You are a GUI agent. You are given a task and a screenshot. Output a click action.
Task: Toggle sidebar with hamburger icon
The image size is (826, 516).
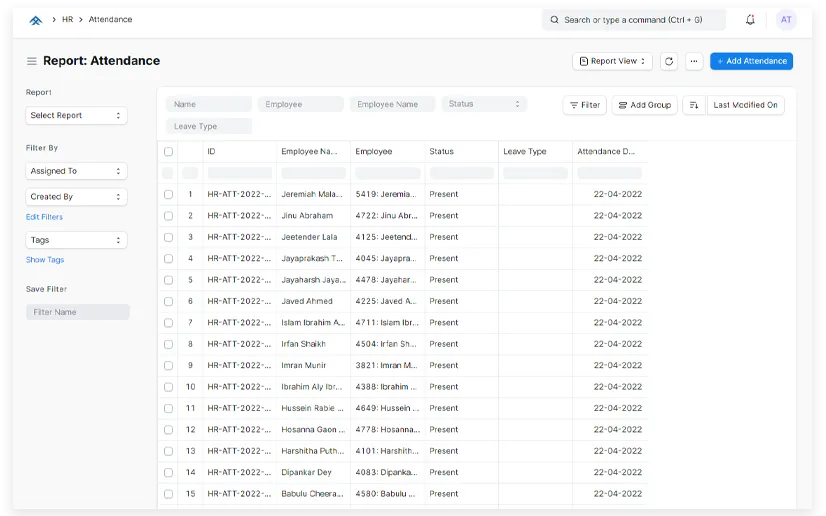pyautogui.click(x=32, y=61)
